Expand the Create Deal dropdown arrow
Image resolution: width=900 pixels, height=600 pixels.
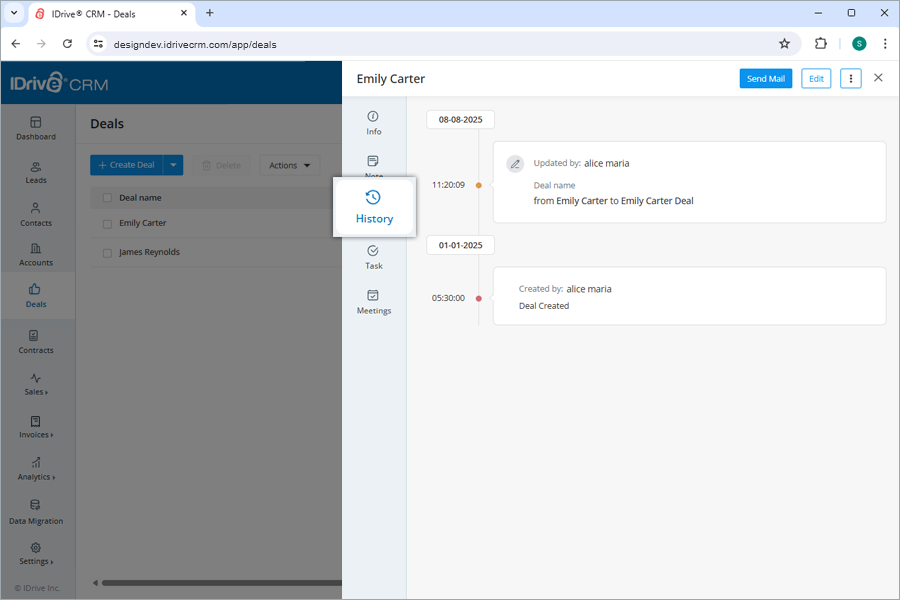click(x=172, y=165)
